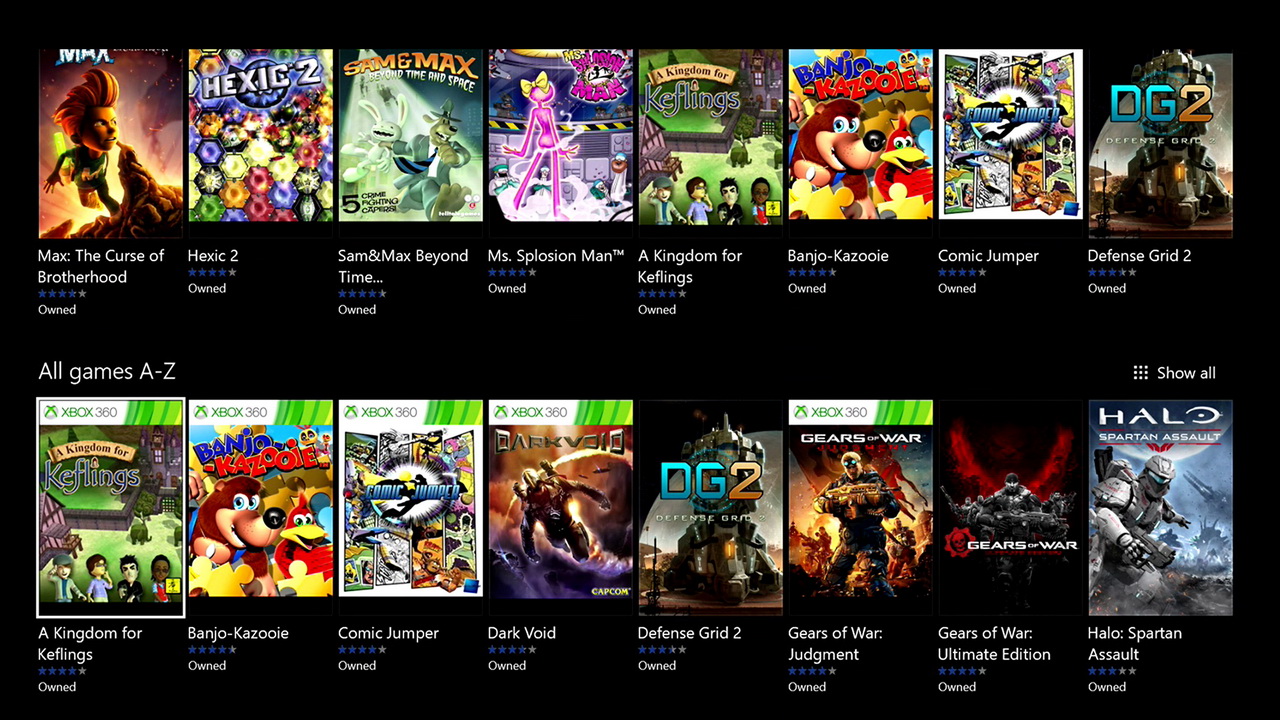Click the Hexic 2 title label

coord(213,256)
